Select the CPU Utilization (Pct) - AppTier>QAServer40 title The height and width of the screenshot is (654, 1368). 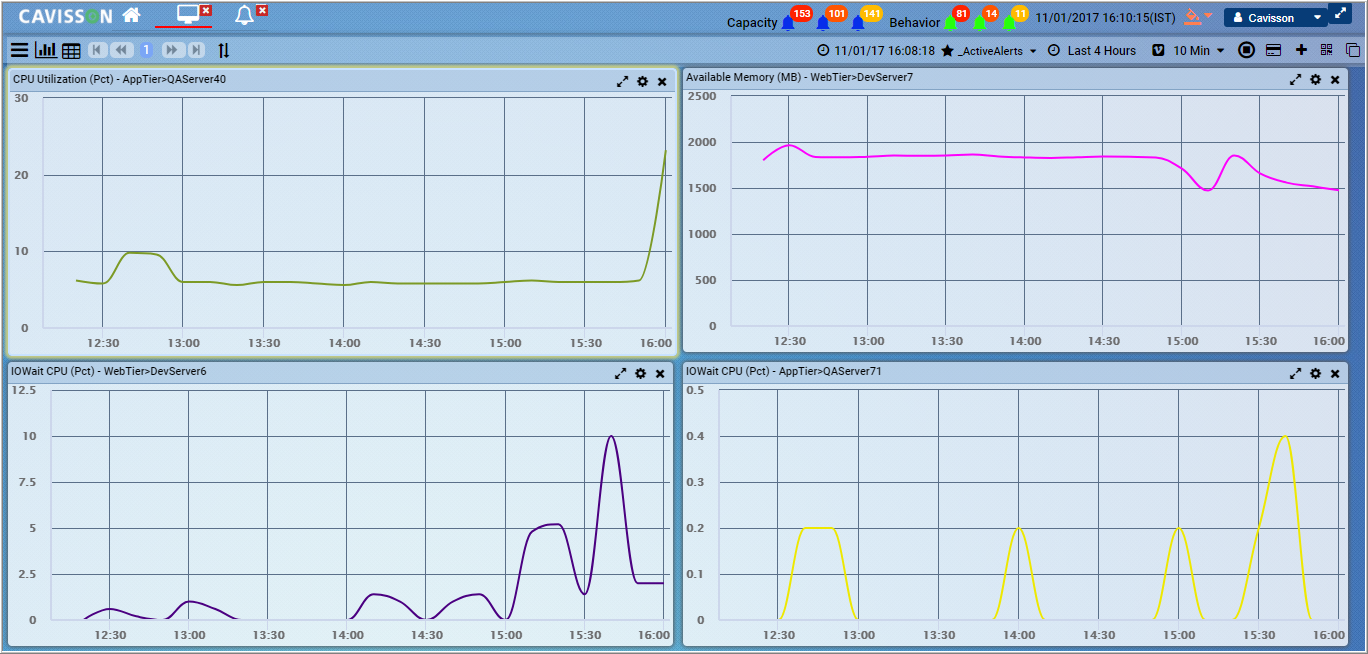coord(120,80)
